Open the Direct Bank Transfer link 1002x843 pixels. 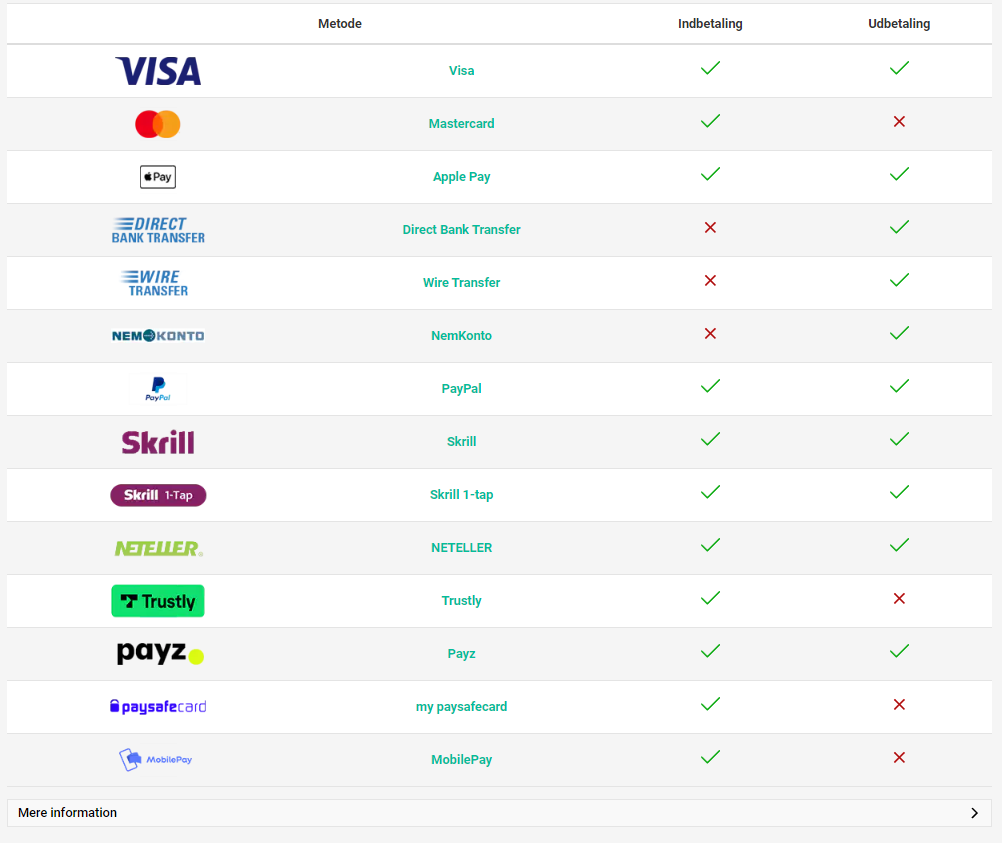(x=461, y=229)
